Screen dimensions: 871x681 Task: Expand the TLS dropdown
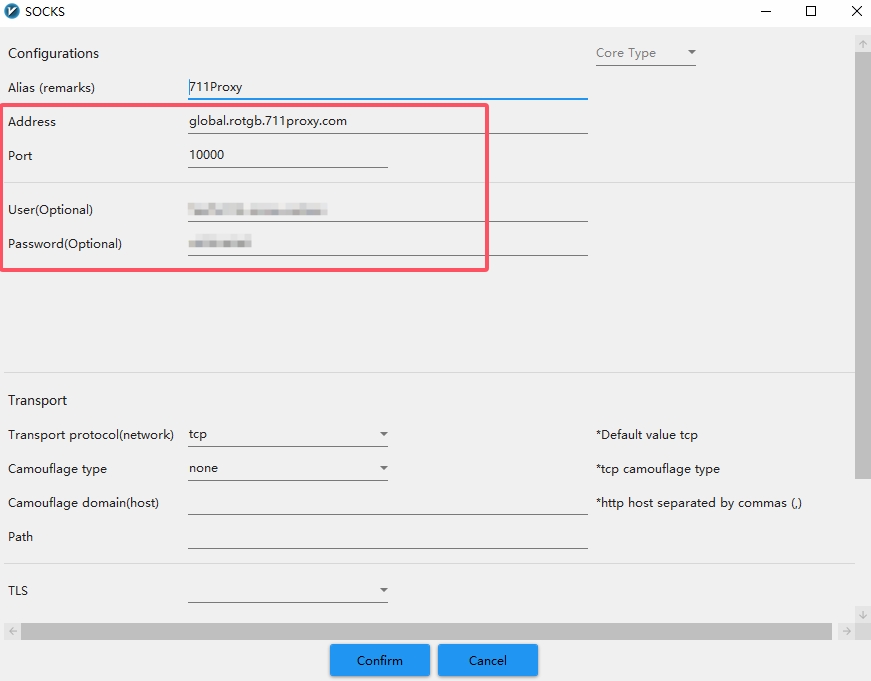coord(287,591)
